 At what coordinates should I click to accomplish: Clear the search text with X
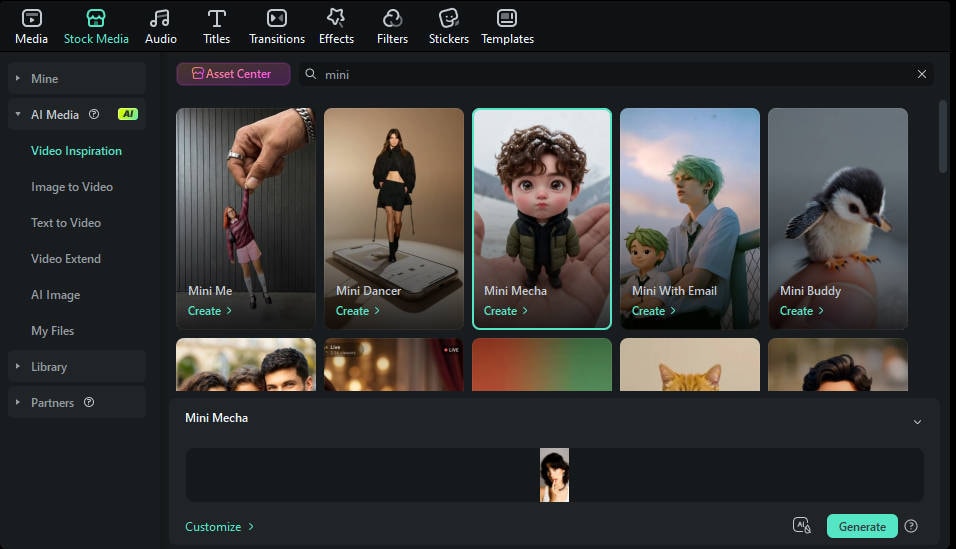[922, 74]
